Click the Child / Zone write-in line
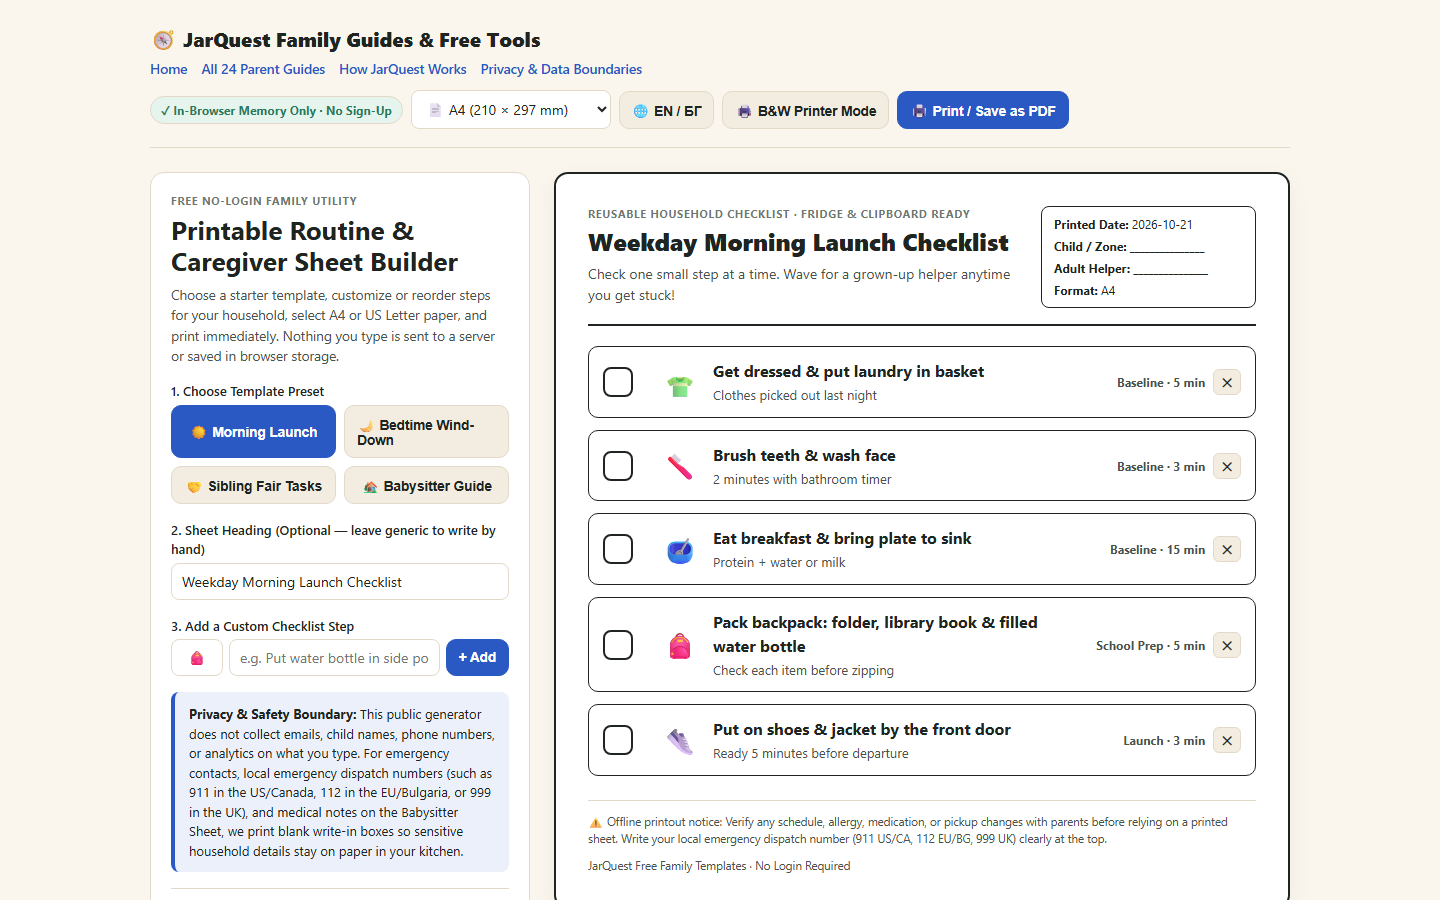The image size is (1440, 900). [1167, 247]
